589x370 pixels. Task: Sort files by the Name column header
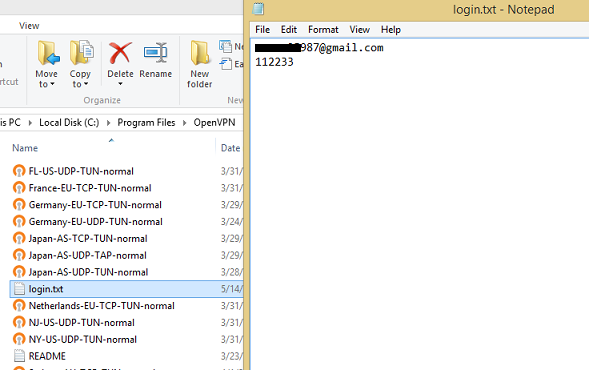click(x=25, y=148)
